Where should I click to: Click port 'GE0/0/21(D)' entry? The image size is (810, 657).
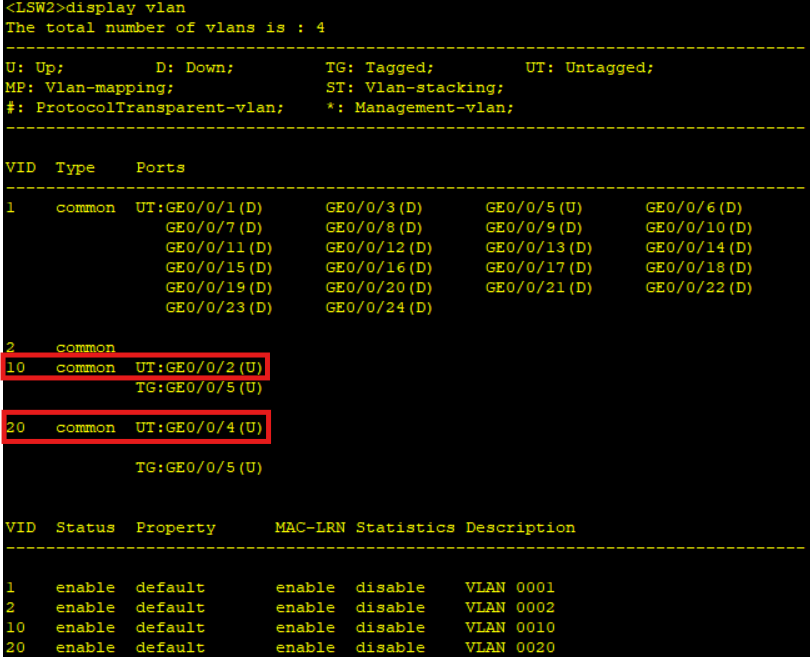[539, 288]
